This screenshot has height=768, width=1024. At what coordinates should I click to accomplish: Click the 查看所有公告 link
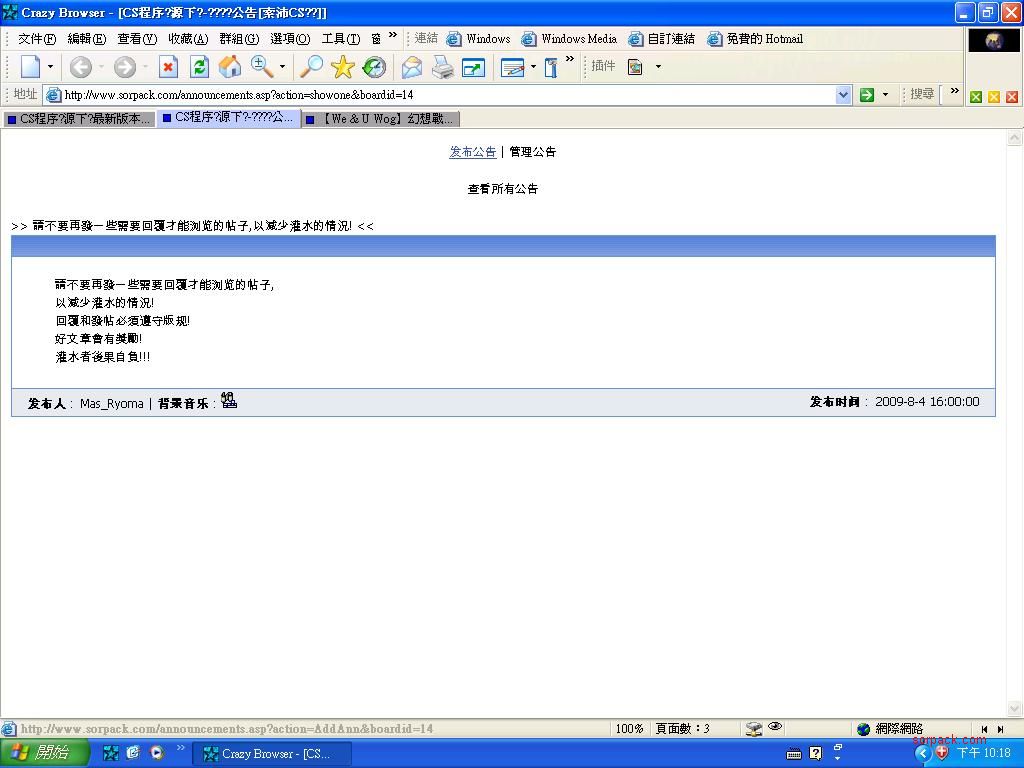(503, 189)
